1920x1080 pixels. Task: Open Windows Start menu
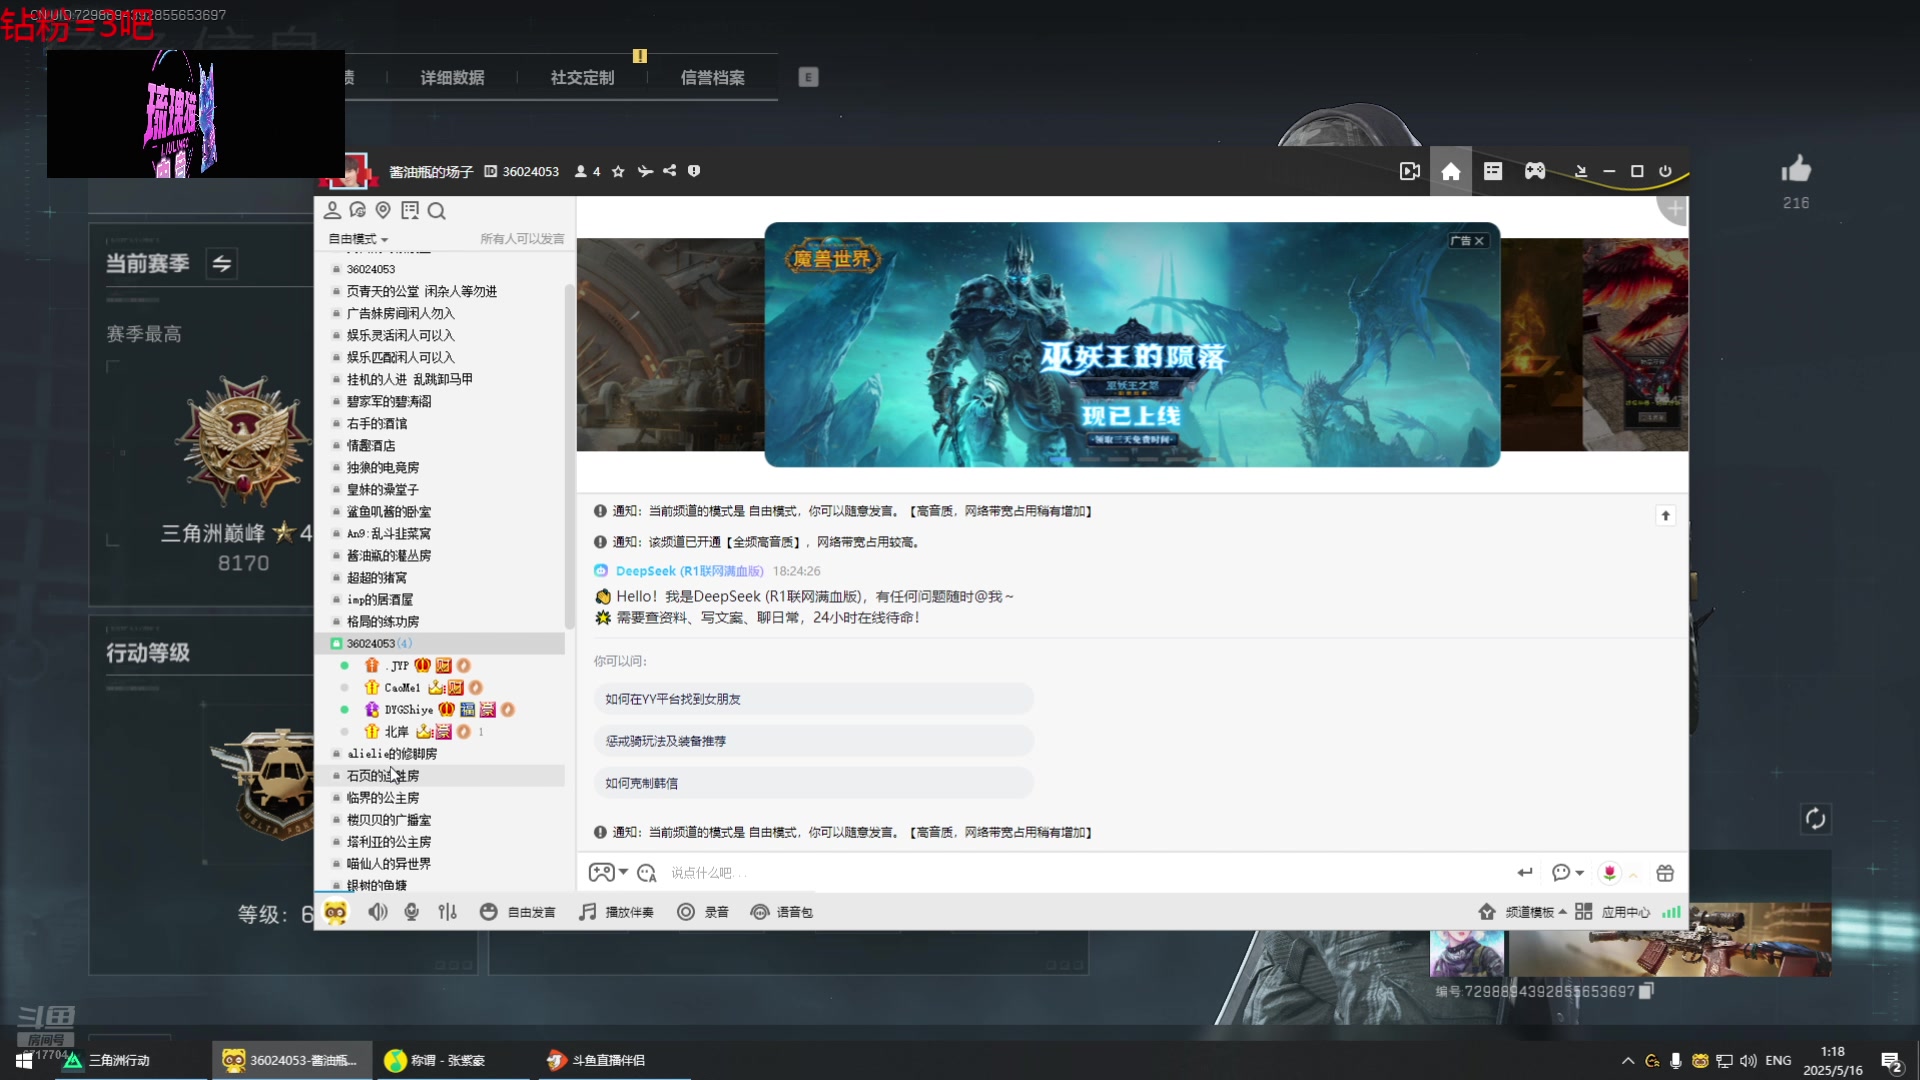click(x=24, y=1060)
